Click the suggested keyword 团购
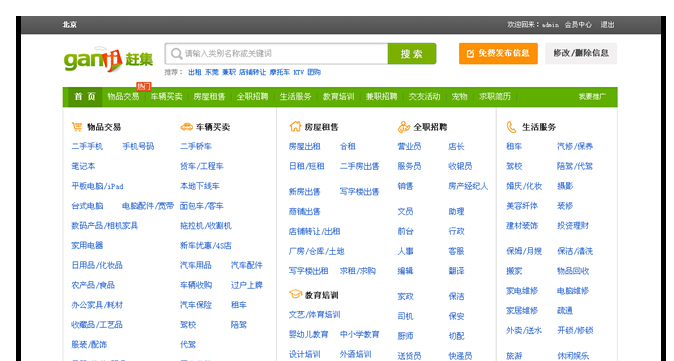Screen dimensions: 674x361 point(314,72)
